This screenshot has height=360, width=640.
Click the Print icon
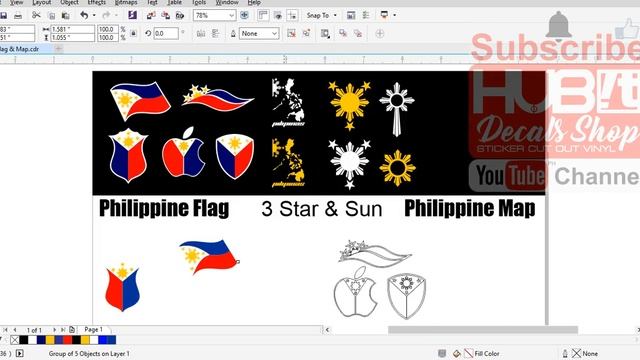coord(18,16)
